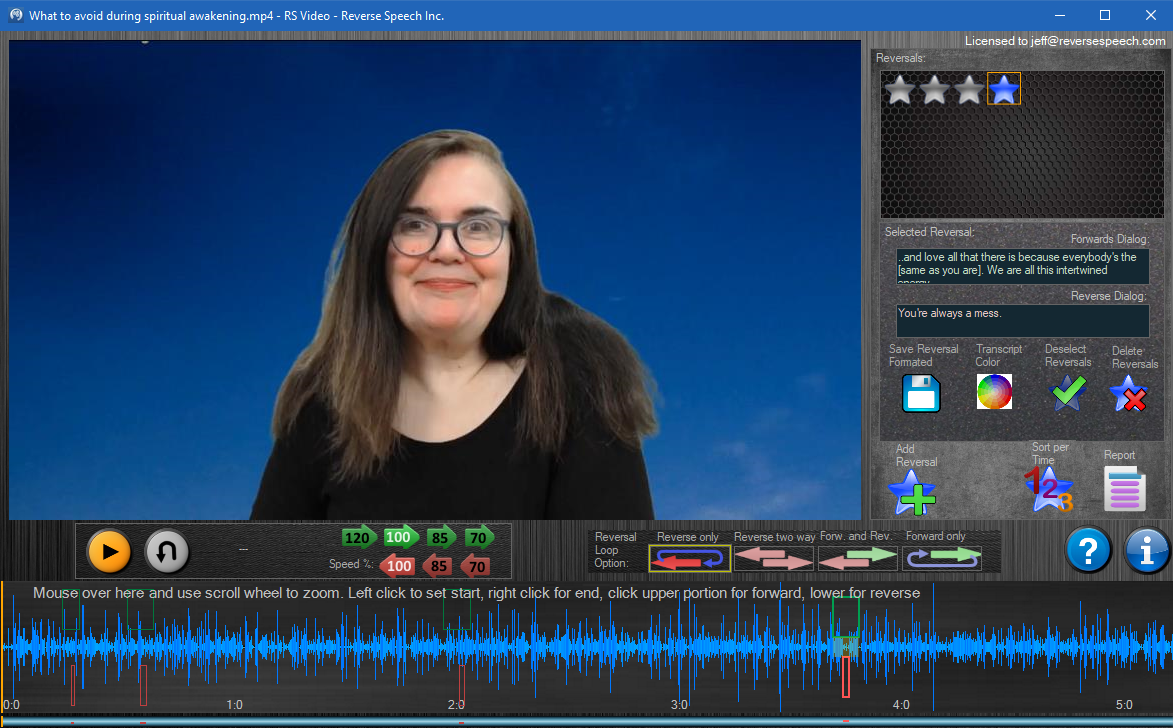1173x728 pixels.
Task: Click the app icon in the title bar
Action: click(x=15, y=15)
